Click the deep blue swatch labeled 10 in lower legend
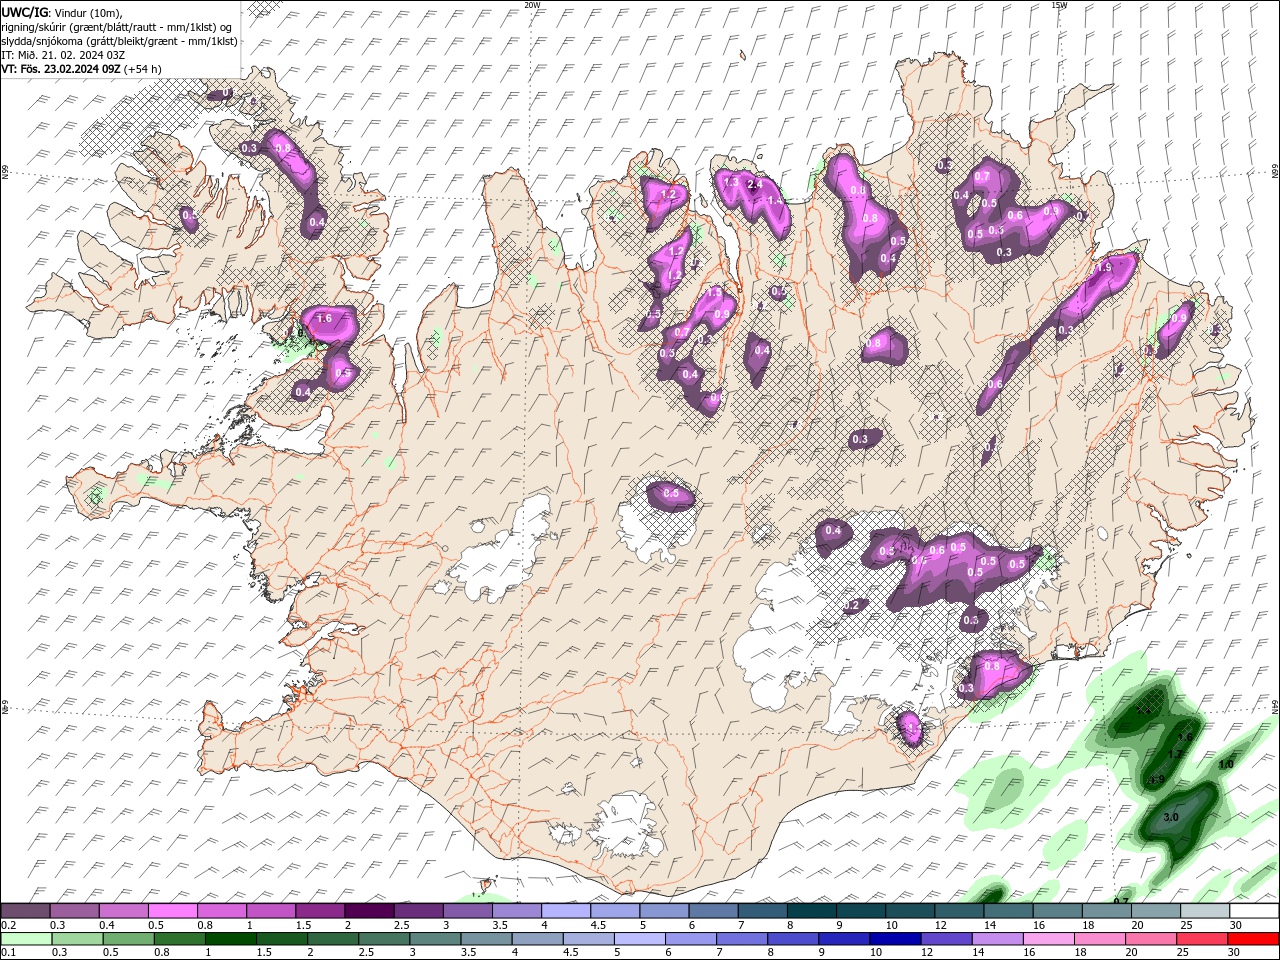The image size is (1280, 960). pyautogui.click(x=894, y=939)
